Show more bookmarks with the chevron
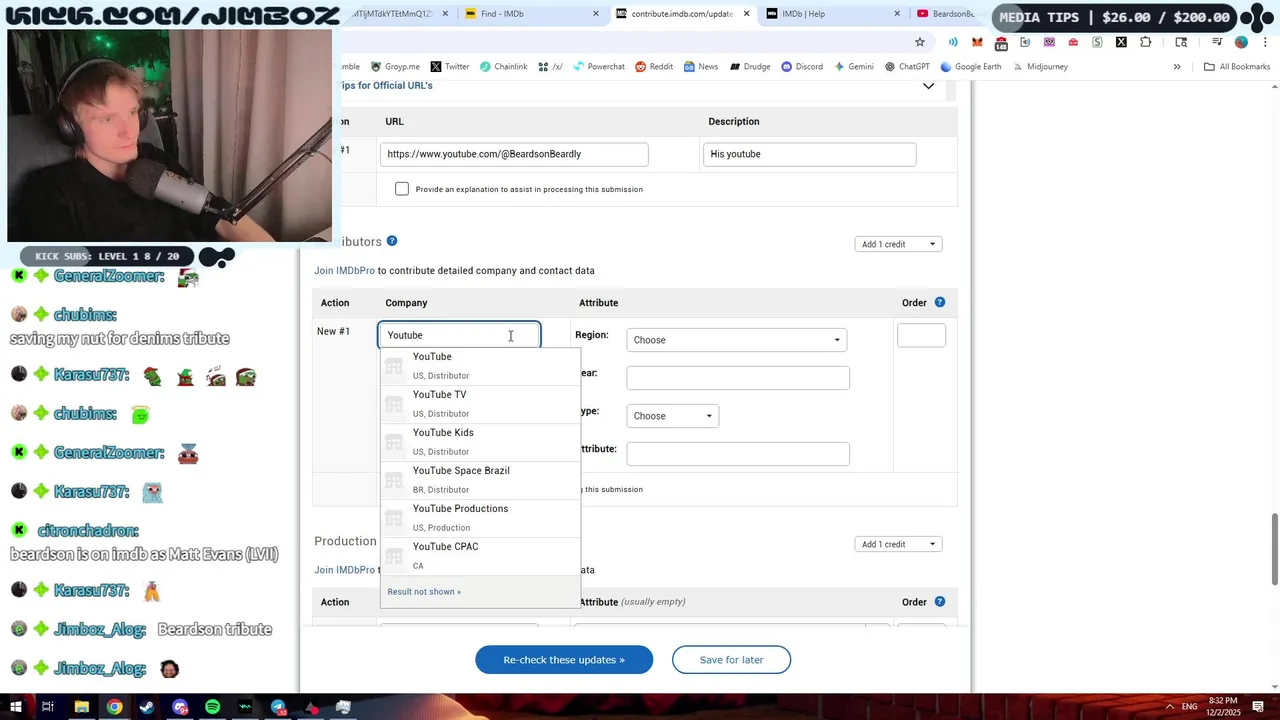 pyautogui.click(x=1177, y=67)
